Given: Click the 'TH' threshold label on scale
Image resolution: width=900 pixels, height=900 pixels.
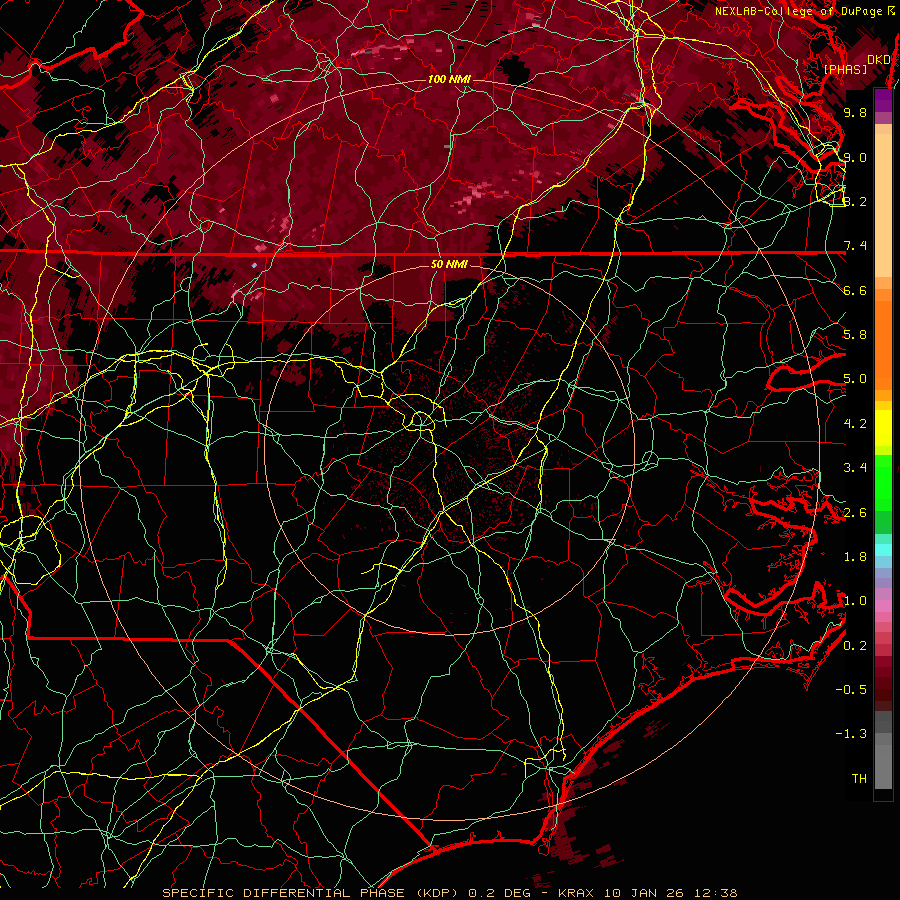Looking at the screenshot, I should coord(859,779).
